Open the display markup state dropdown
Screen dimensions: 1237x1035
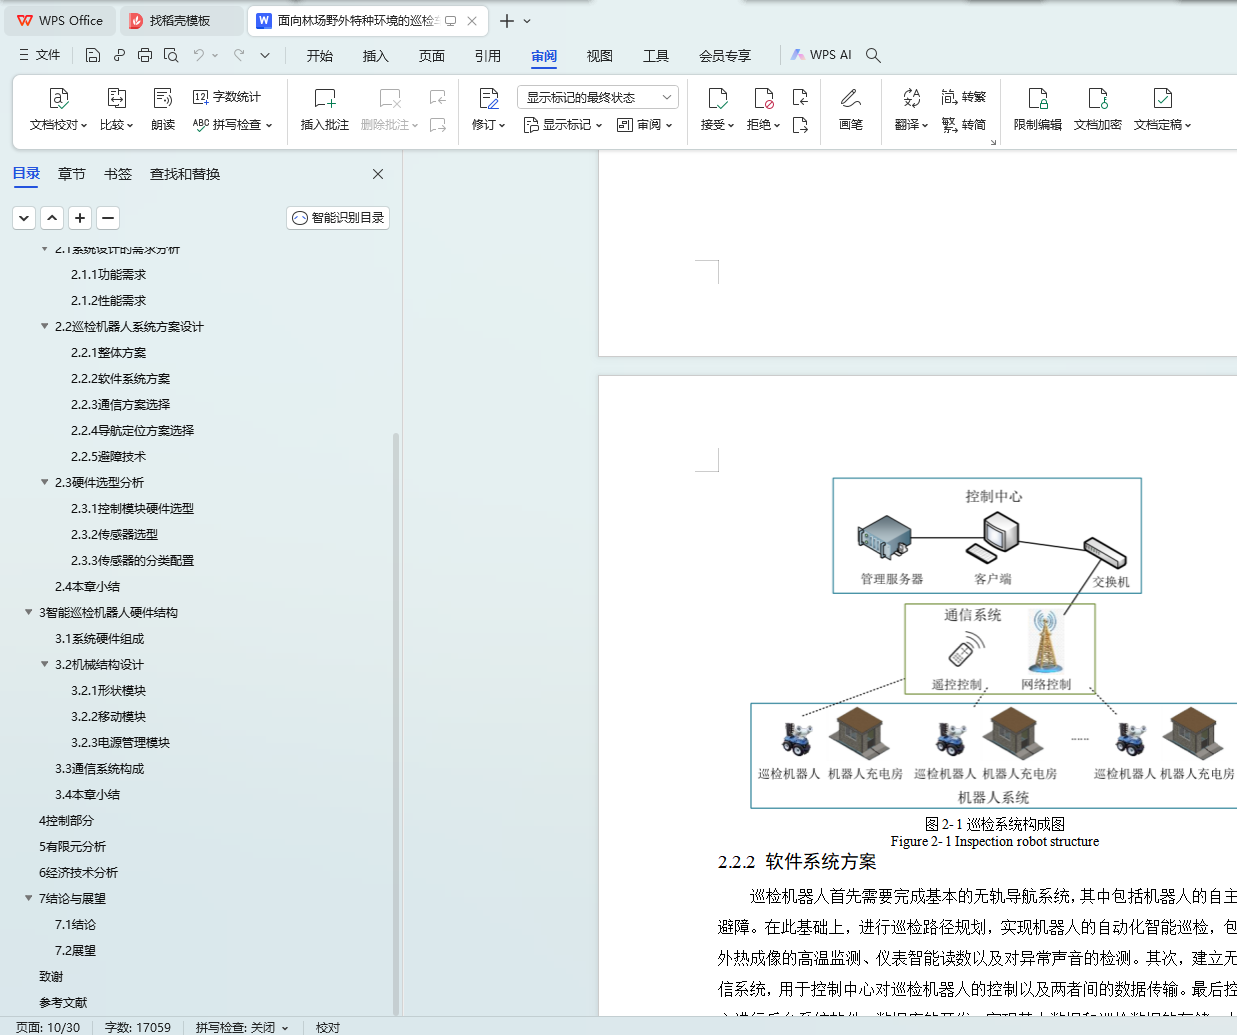[x=598, y=97]
